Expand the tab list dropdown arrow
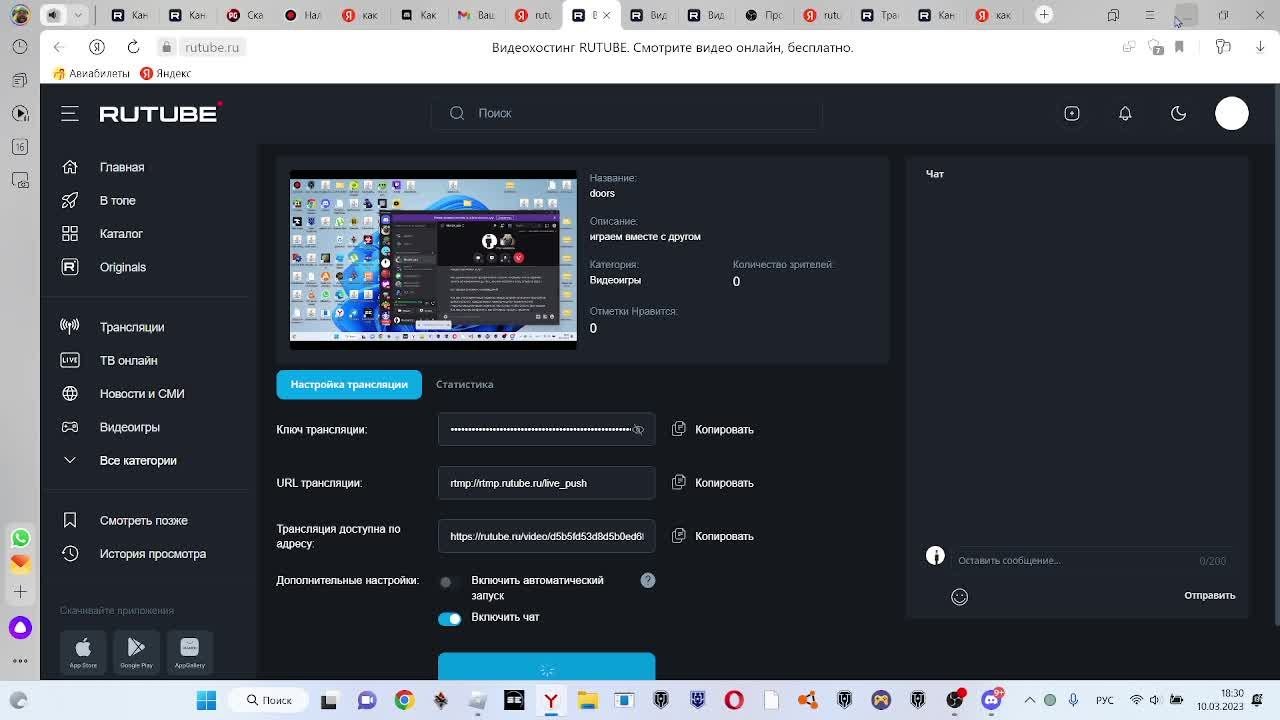 pos(78,15)
